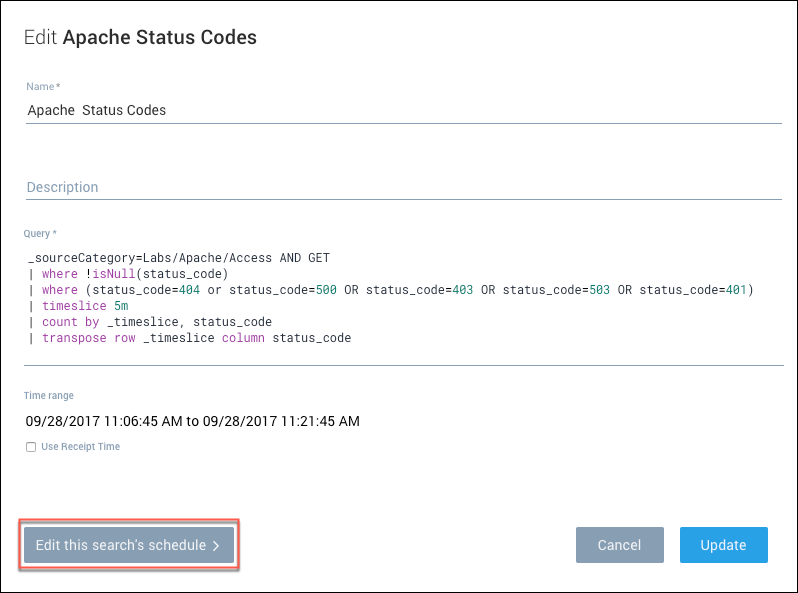Screen dimensions: 798x593
Task: Click the Use Receipt Time label
Action: coord(80,447)
